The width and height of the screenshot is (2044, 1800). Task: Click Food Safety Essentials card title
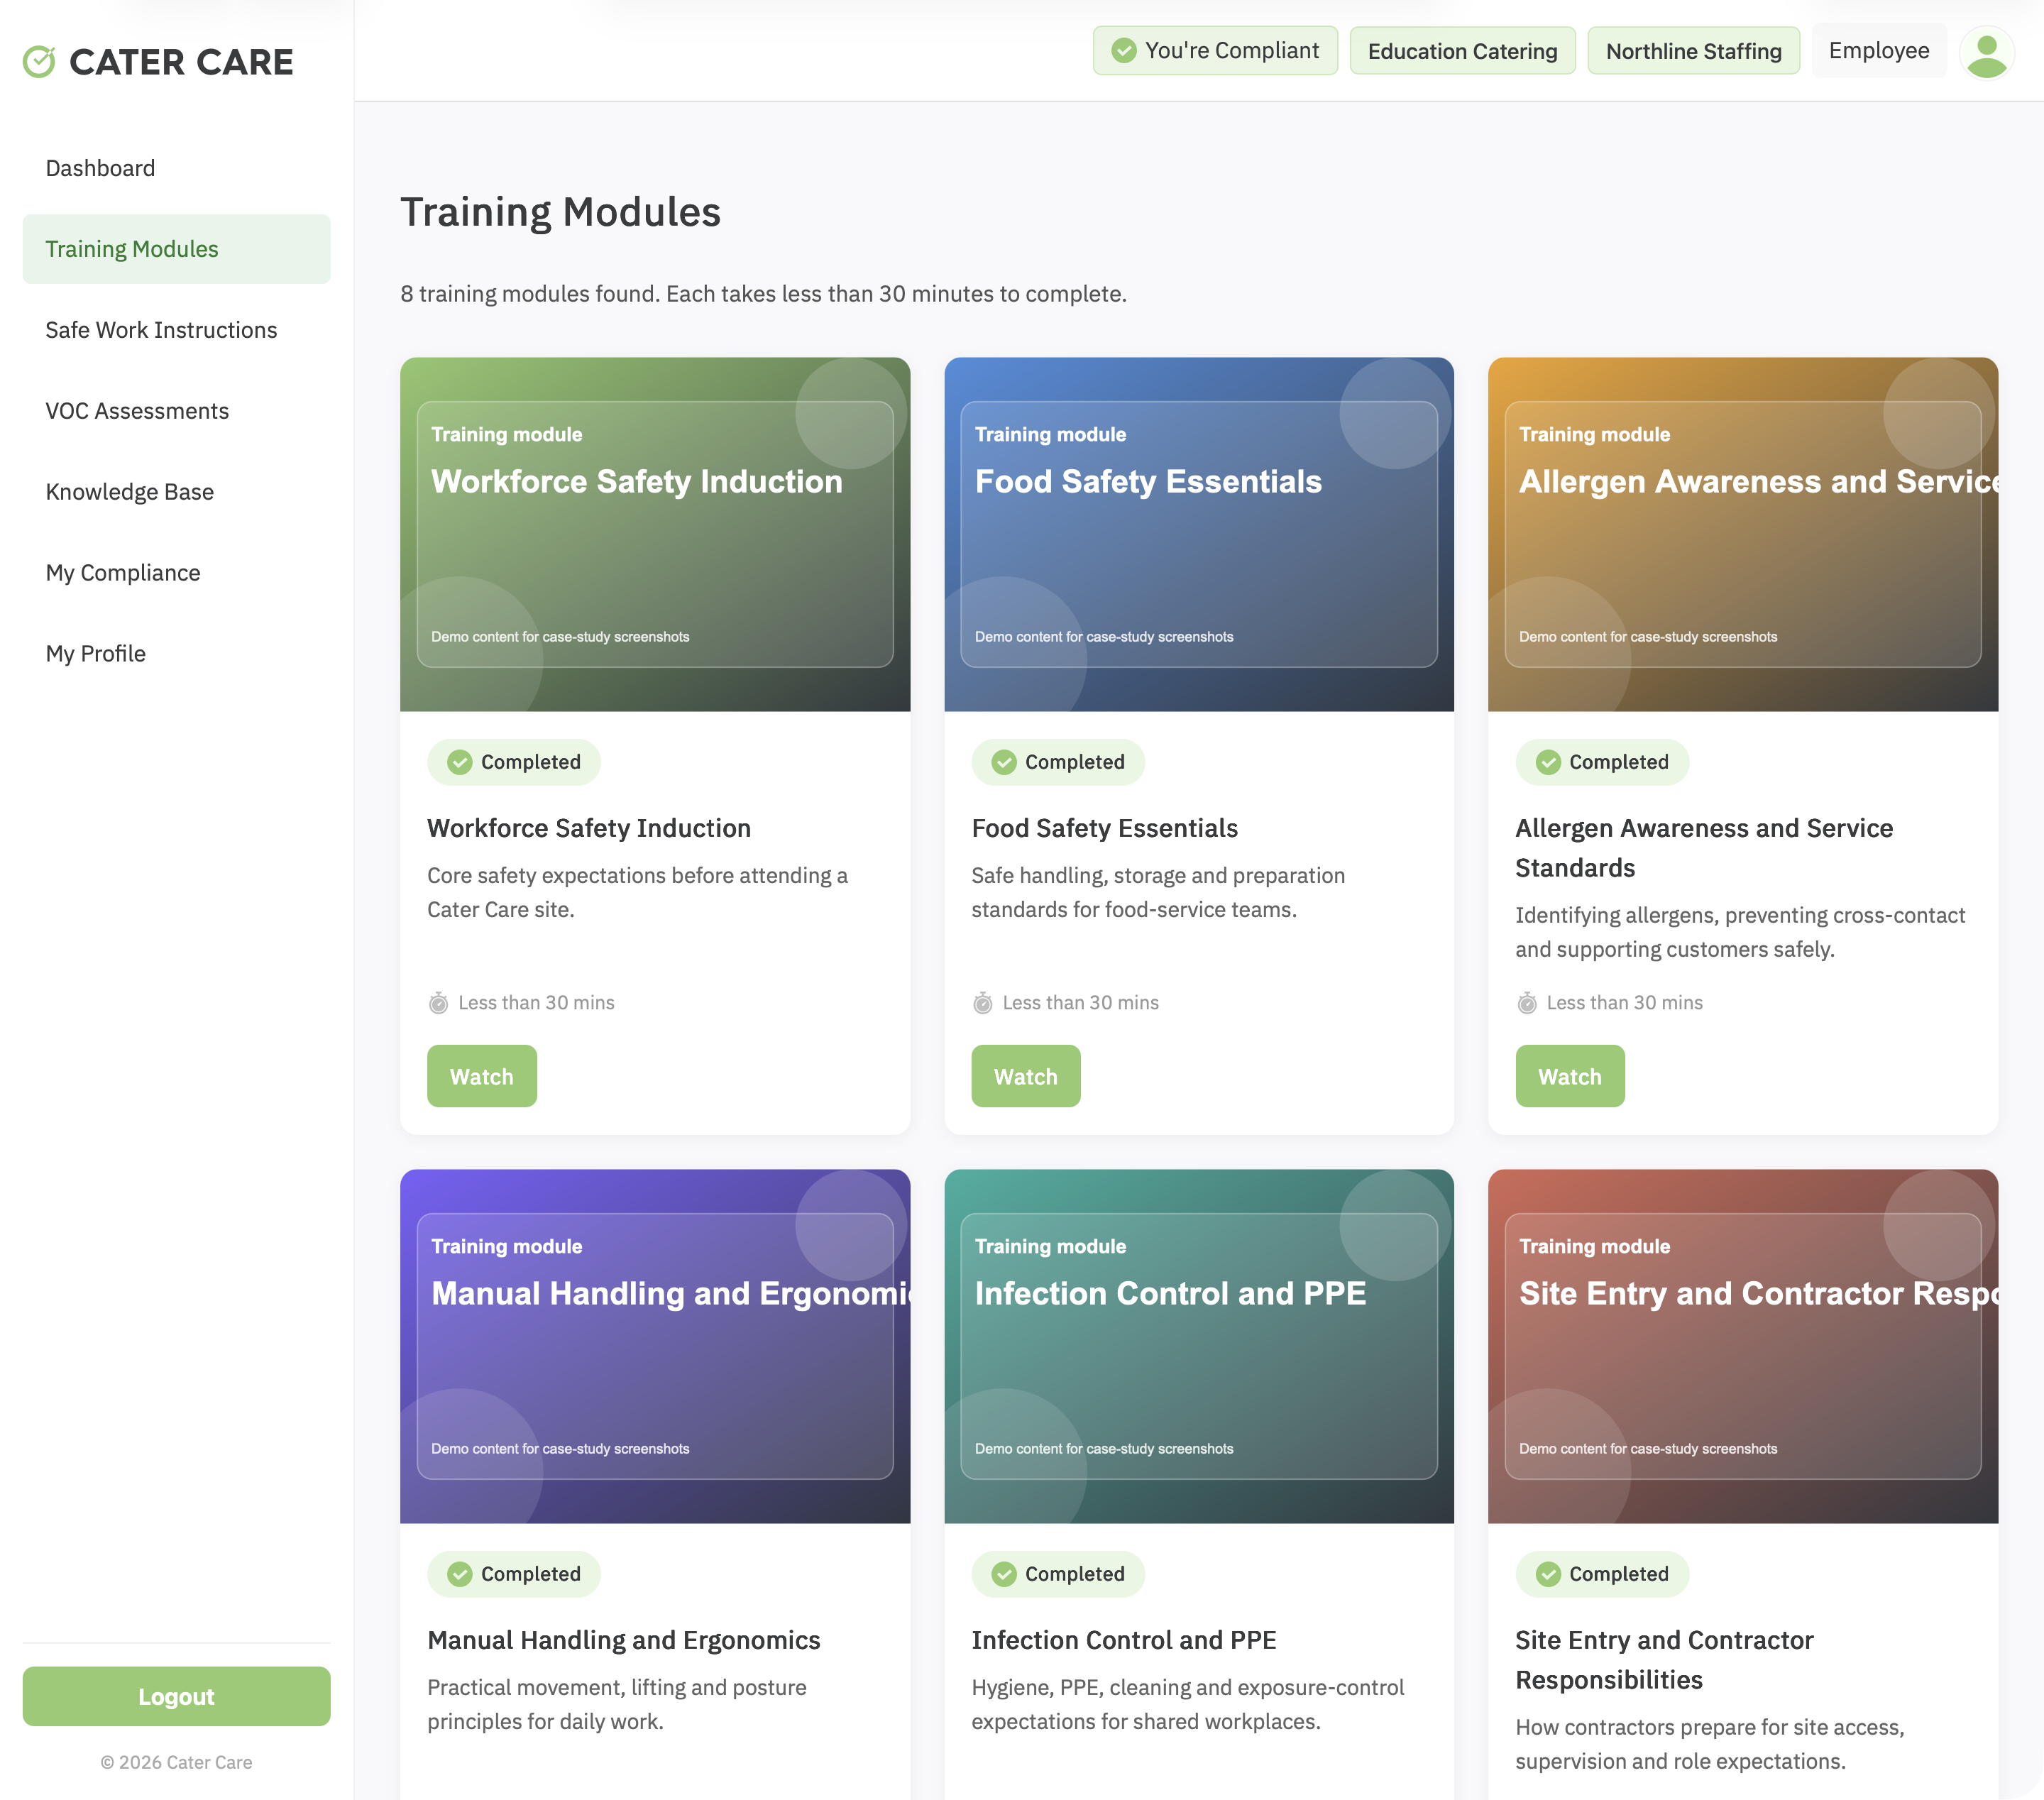click(1104, 828)
